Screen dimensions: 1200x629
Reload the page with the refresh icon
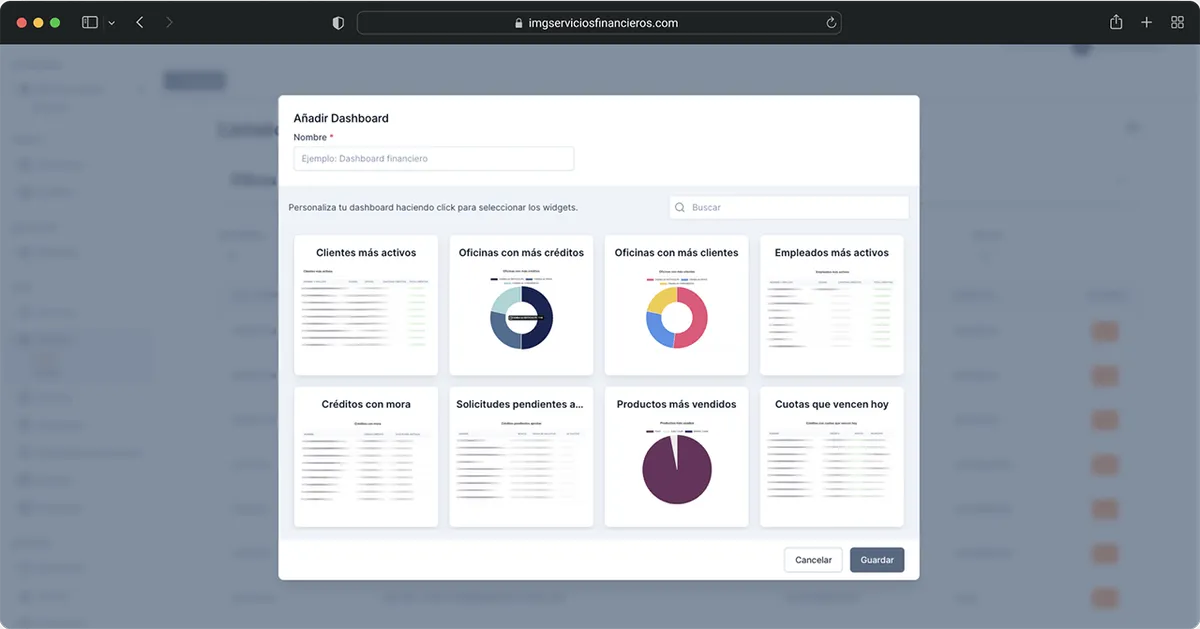(830, 23)
